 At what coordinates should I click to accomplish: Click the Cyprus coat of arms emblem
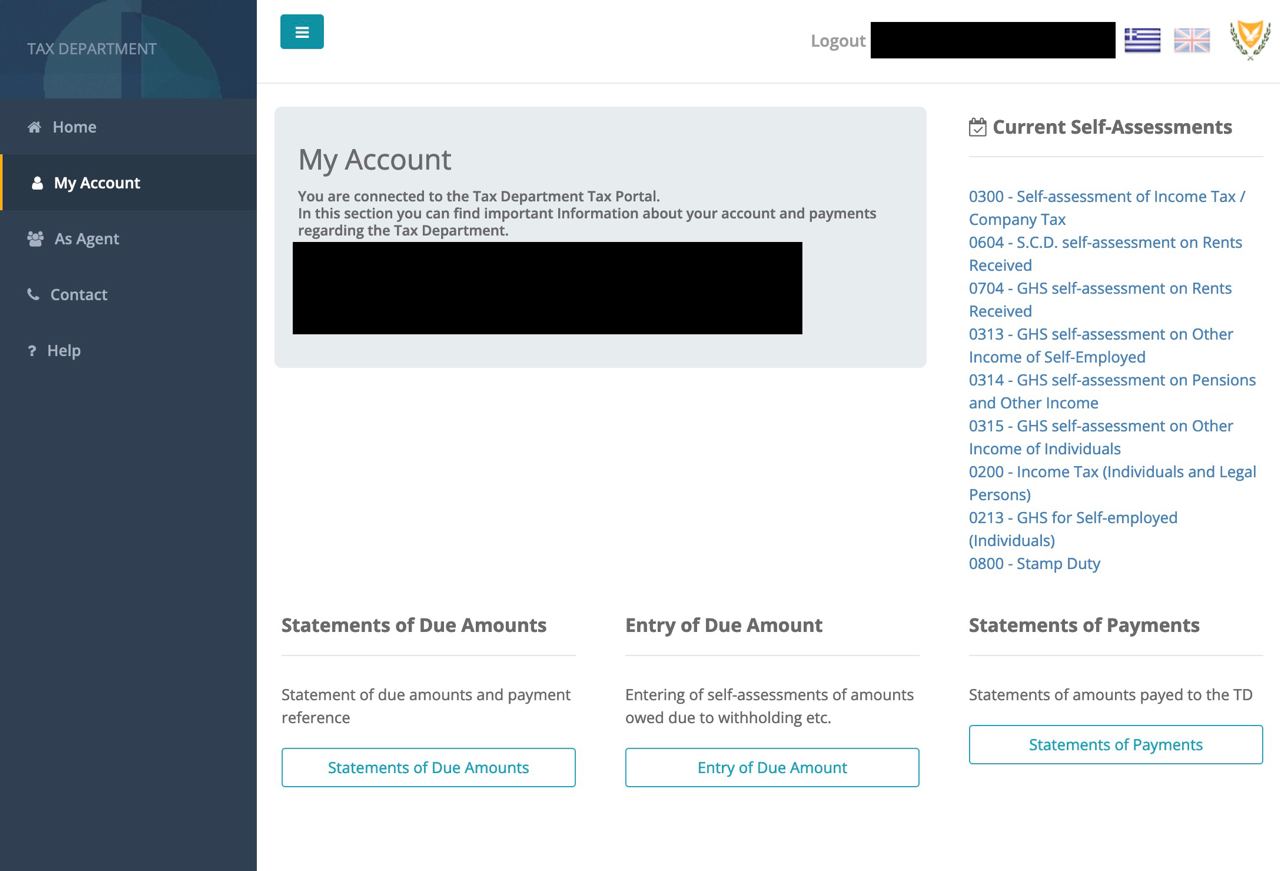click(1249, 40)
